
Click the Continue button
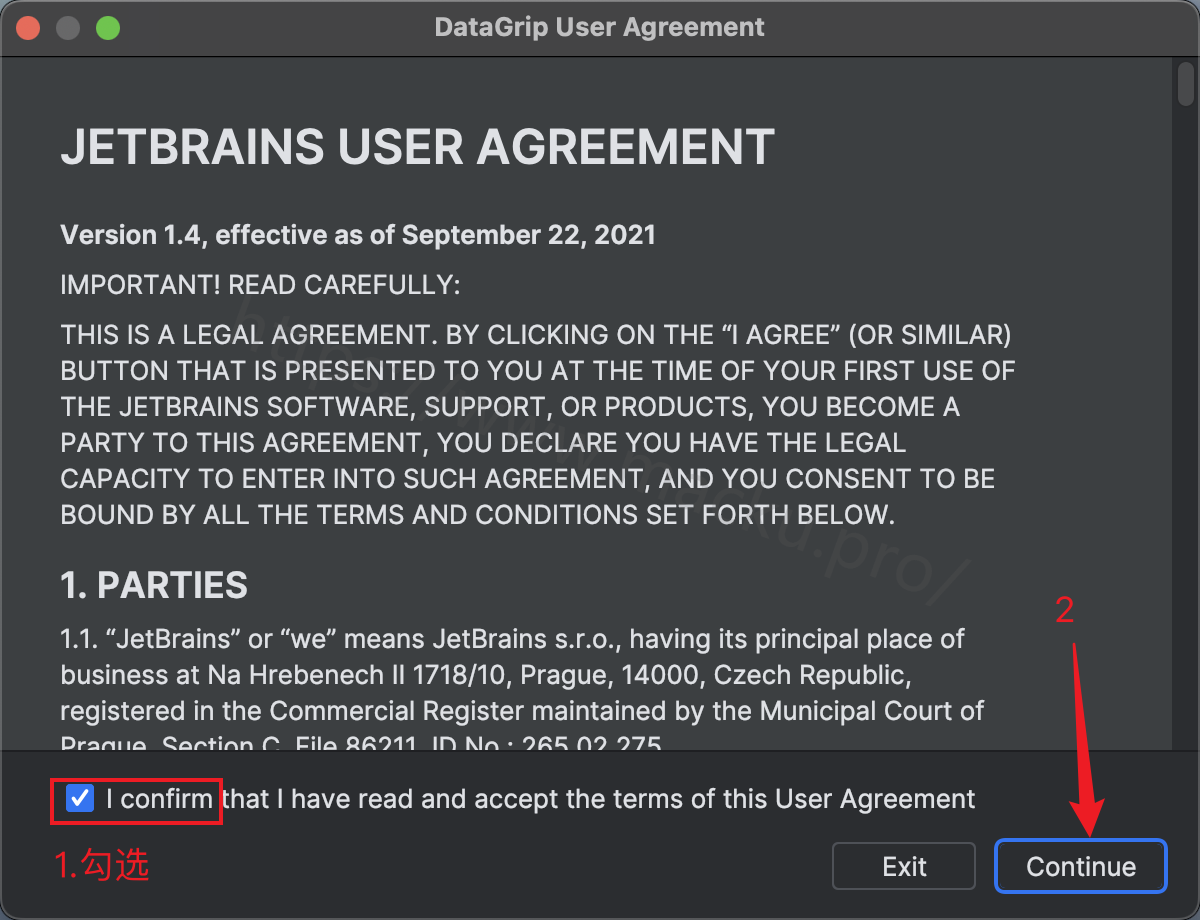pyautogui.click(x=1081, y=866)
